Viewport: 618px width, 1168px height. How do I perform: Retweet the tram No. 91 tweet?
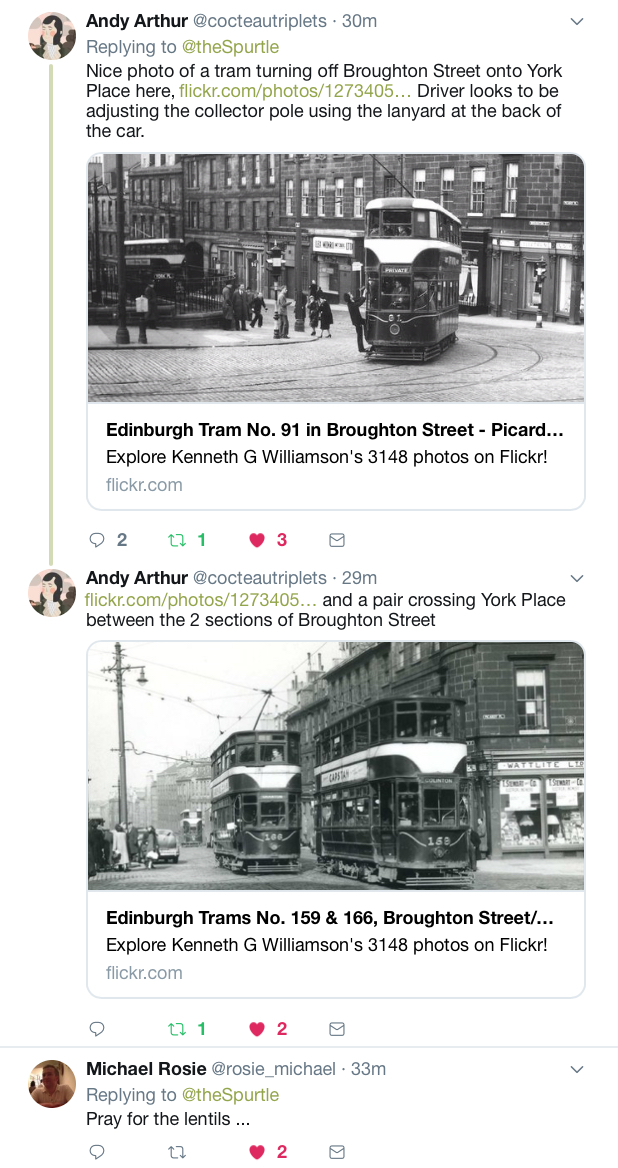177,540
